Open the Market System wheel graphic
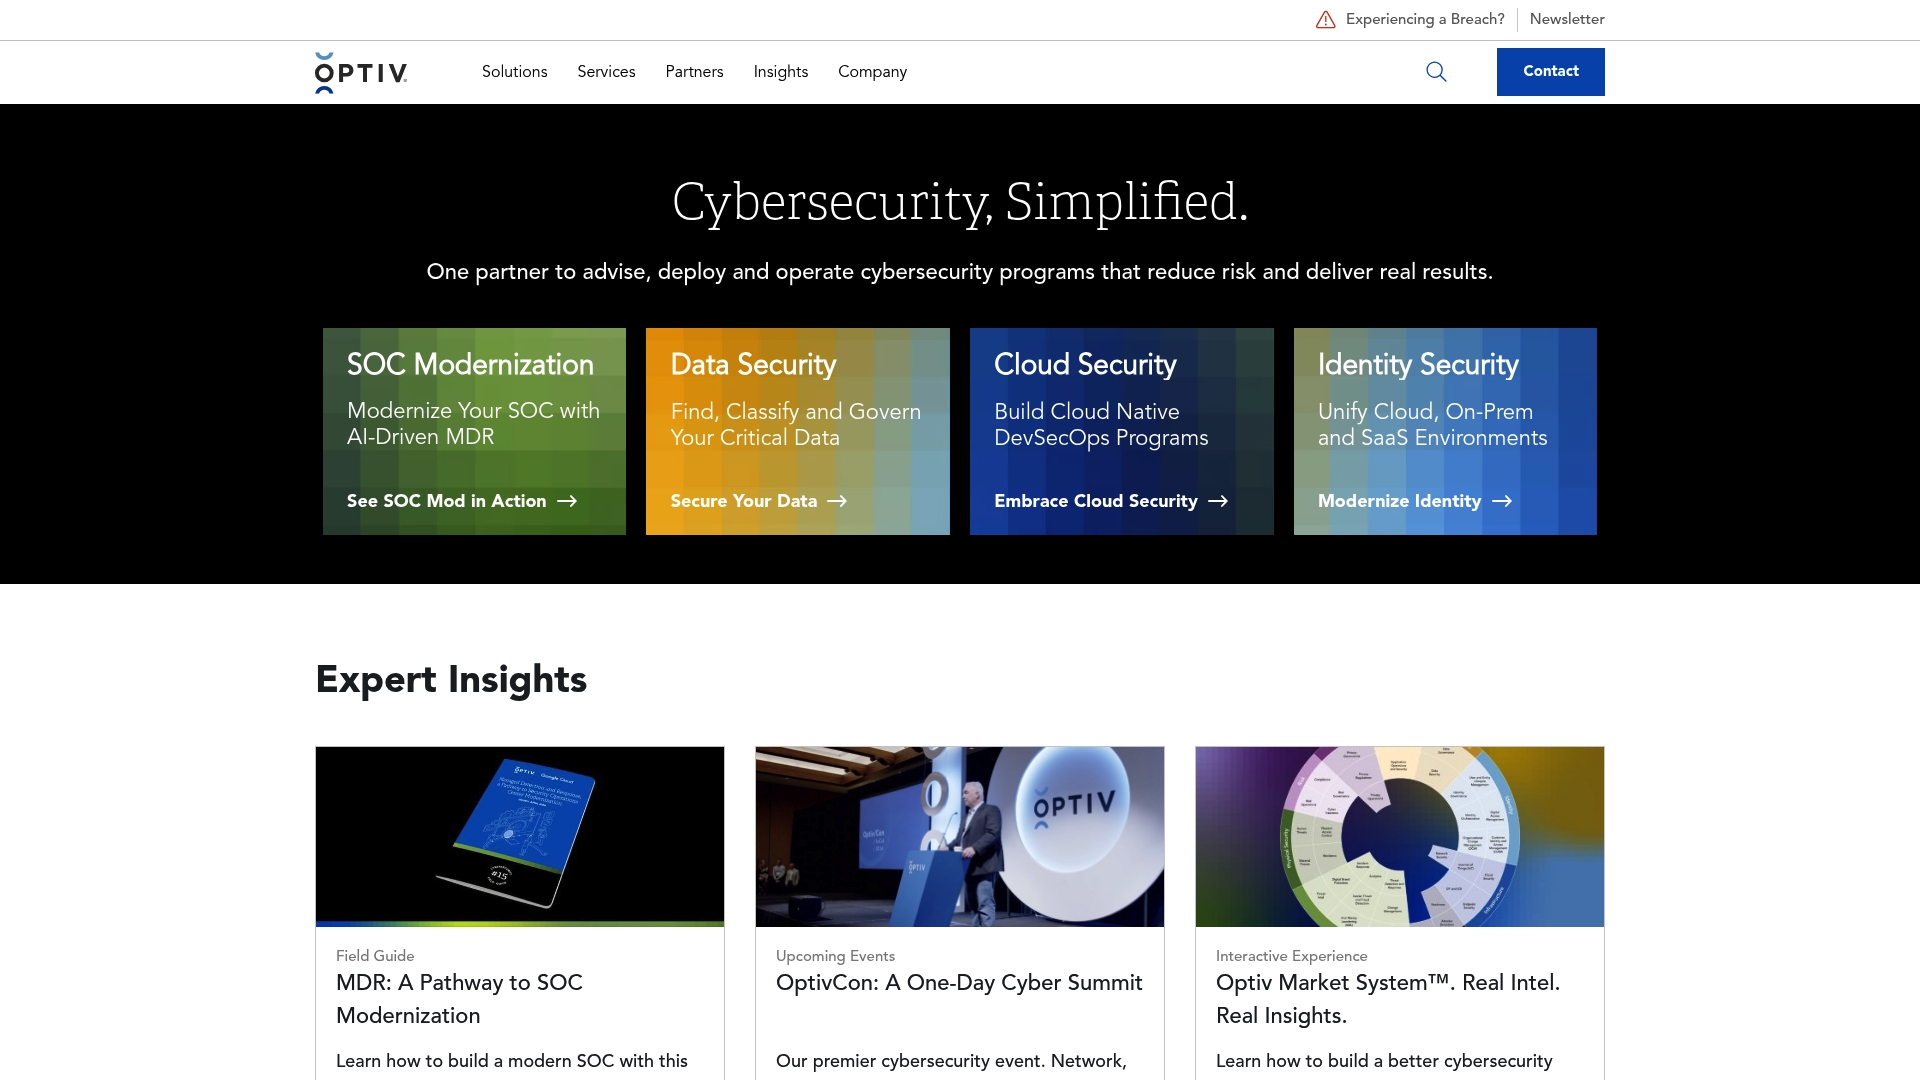Viewport: 1920px width, 1080px height. click(x=1400, y=837)
